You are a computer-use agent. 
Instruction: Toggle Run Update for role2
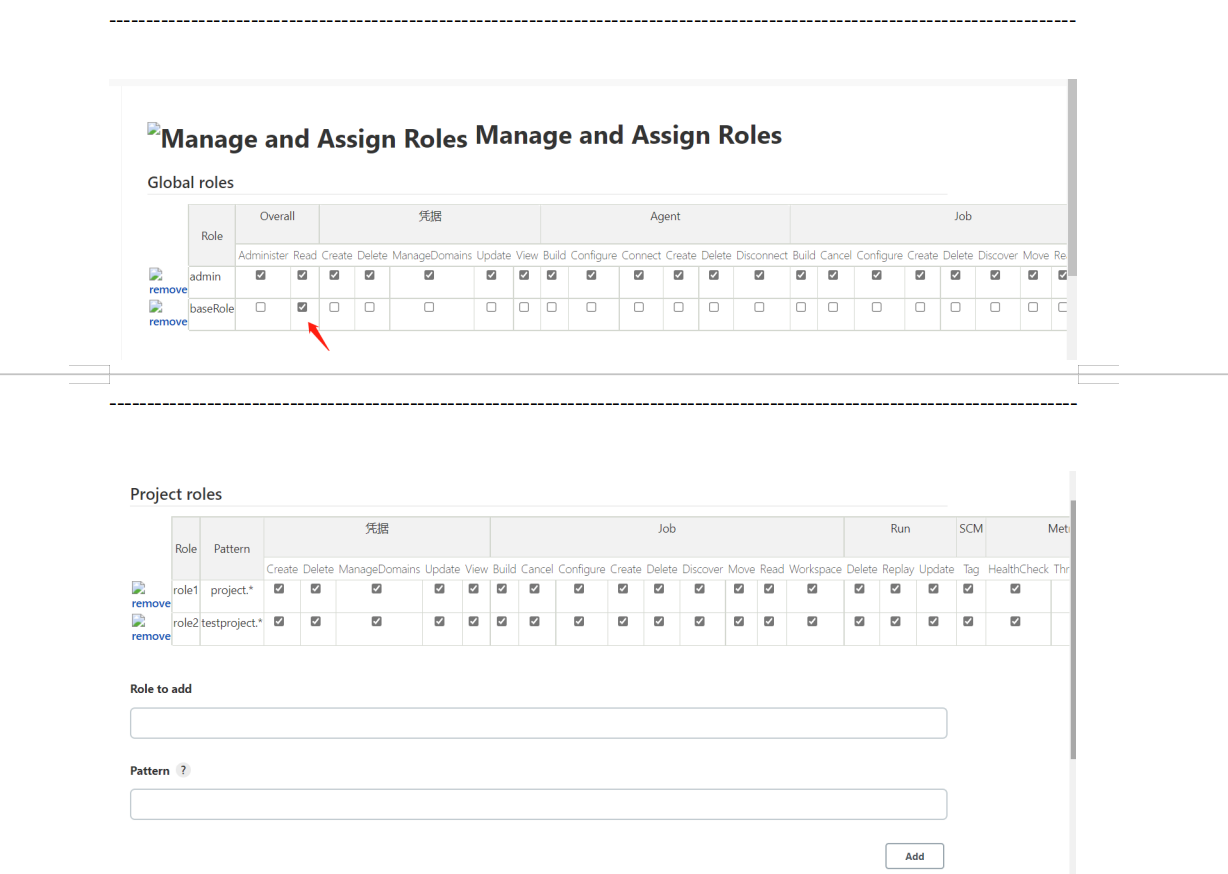coord(933,621)
